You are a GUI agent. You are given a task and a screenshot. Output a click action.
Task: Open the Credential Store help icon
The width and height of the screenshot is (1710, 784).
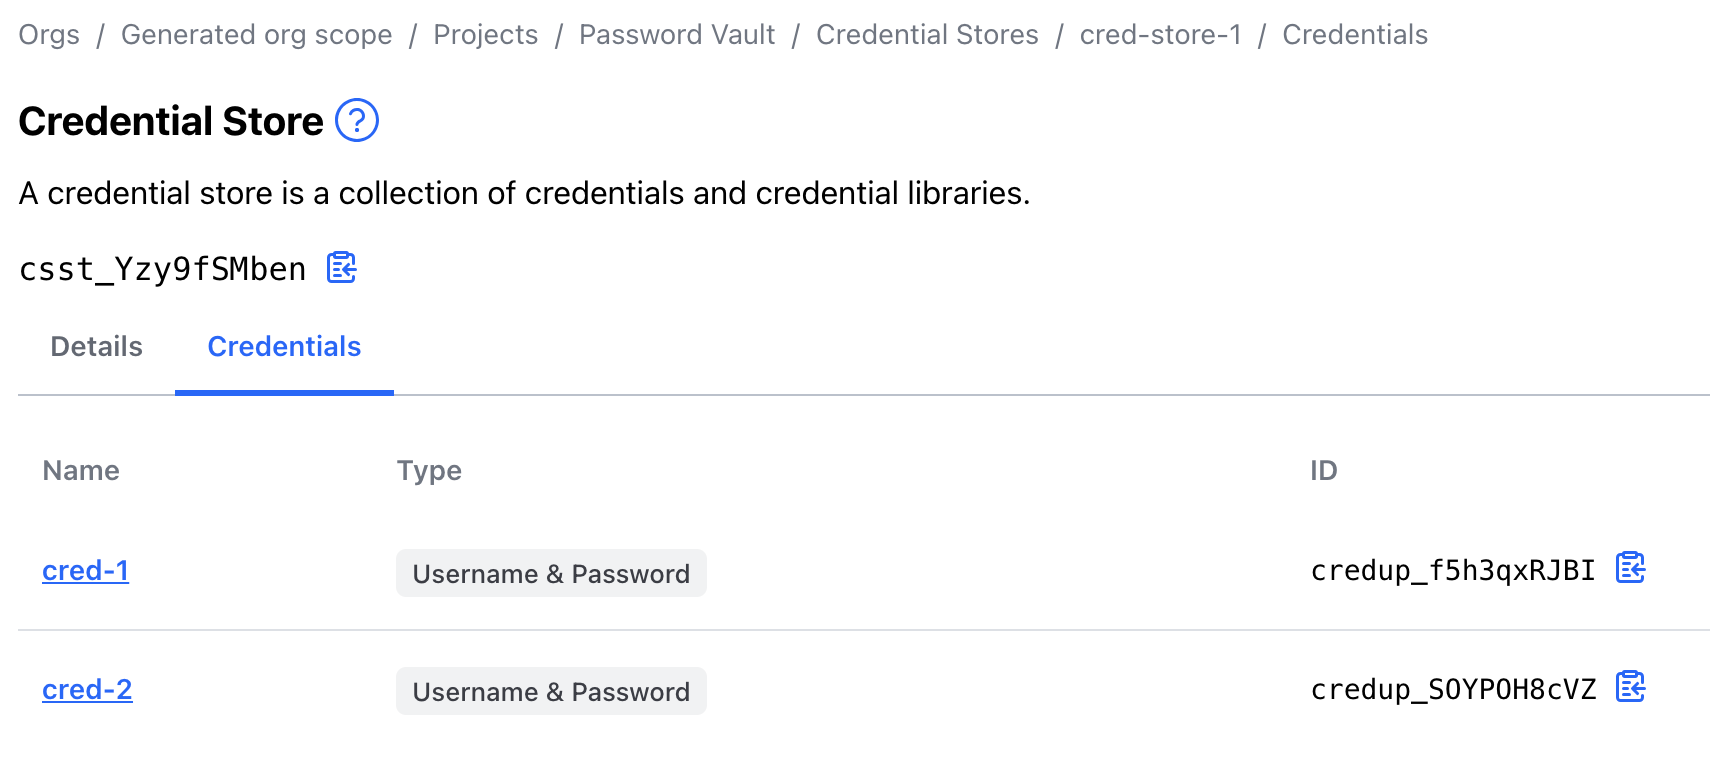tap(356, 121)
